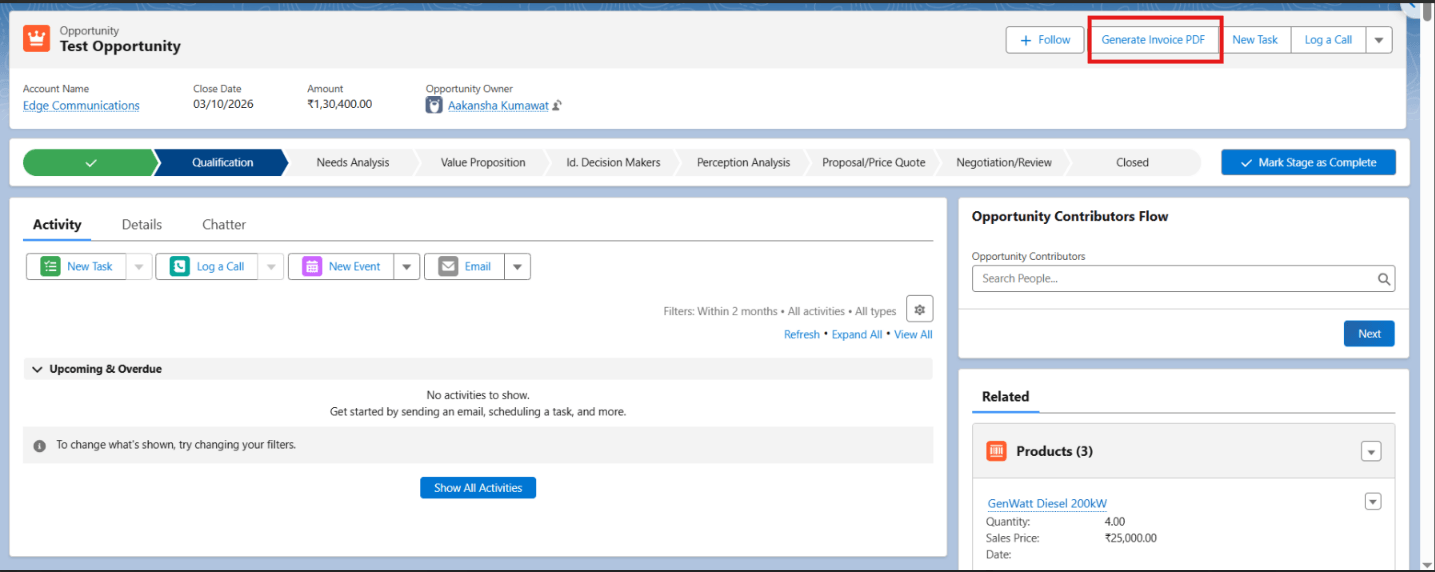Viewport: 1435px width, 572px height.
Task: Select the Value Proposition stage
Action: pyautogui.click(x=483, y=162)
